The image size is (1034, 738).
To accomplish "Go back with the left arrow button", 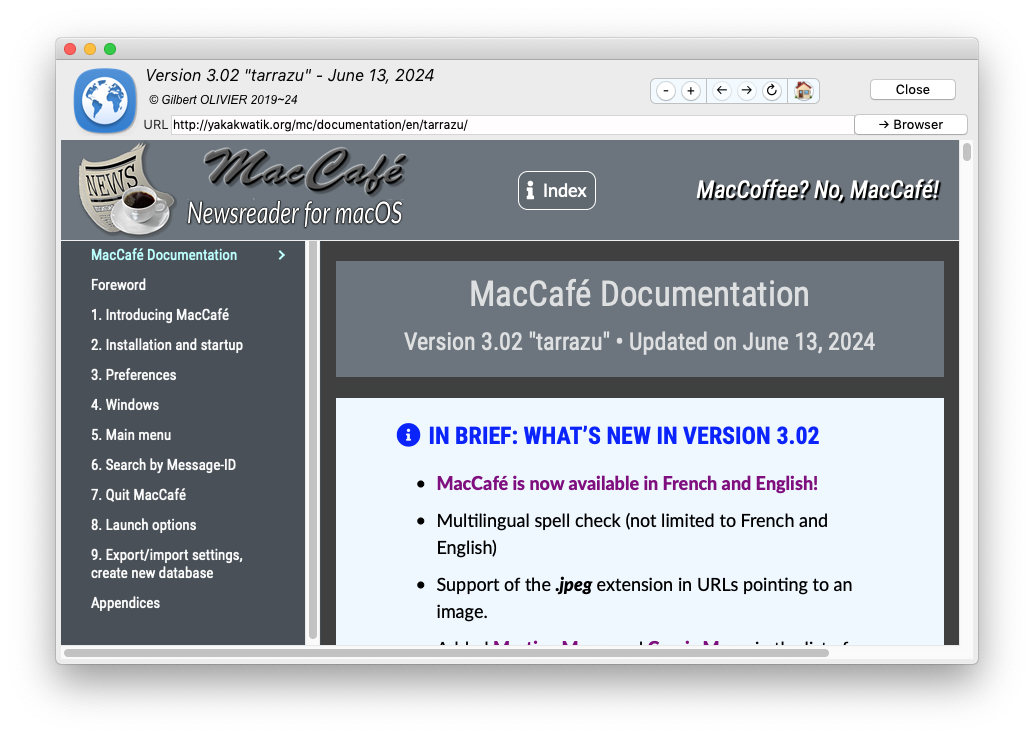I will (722, 91).
